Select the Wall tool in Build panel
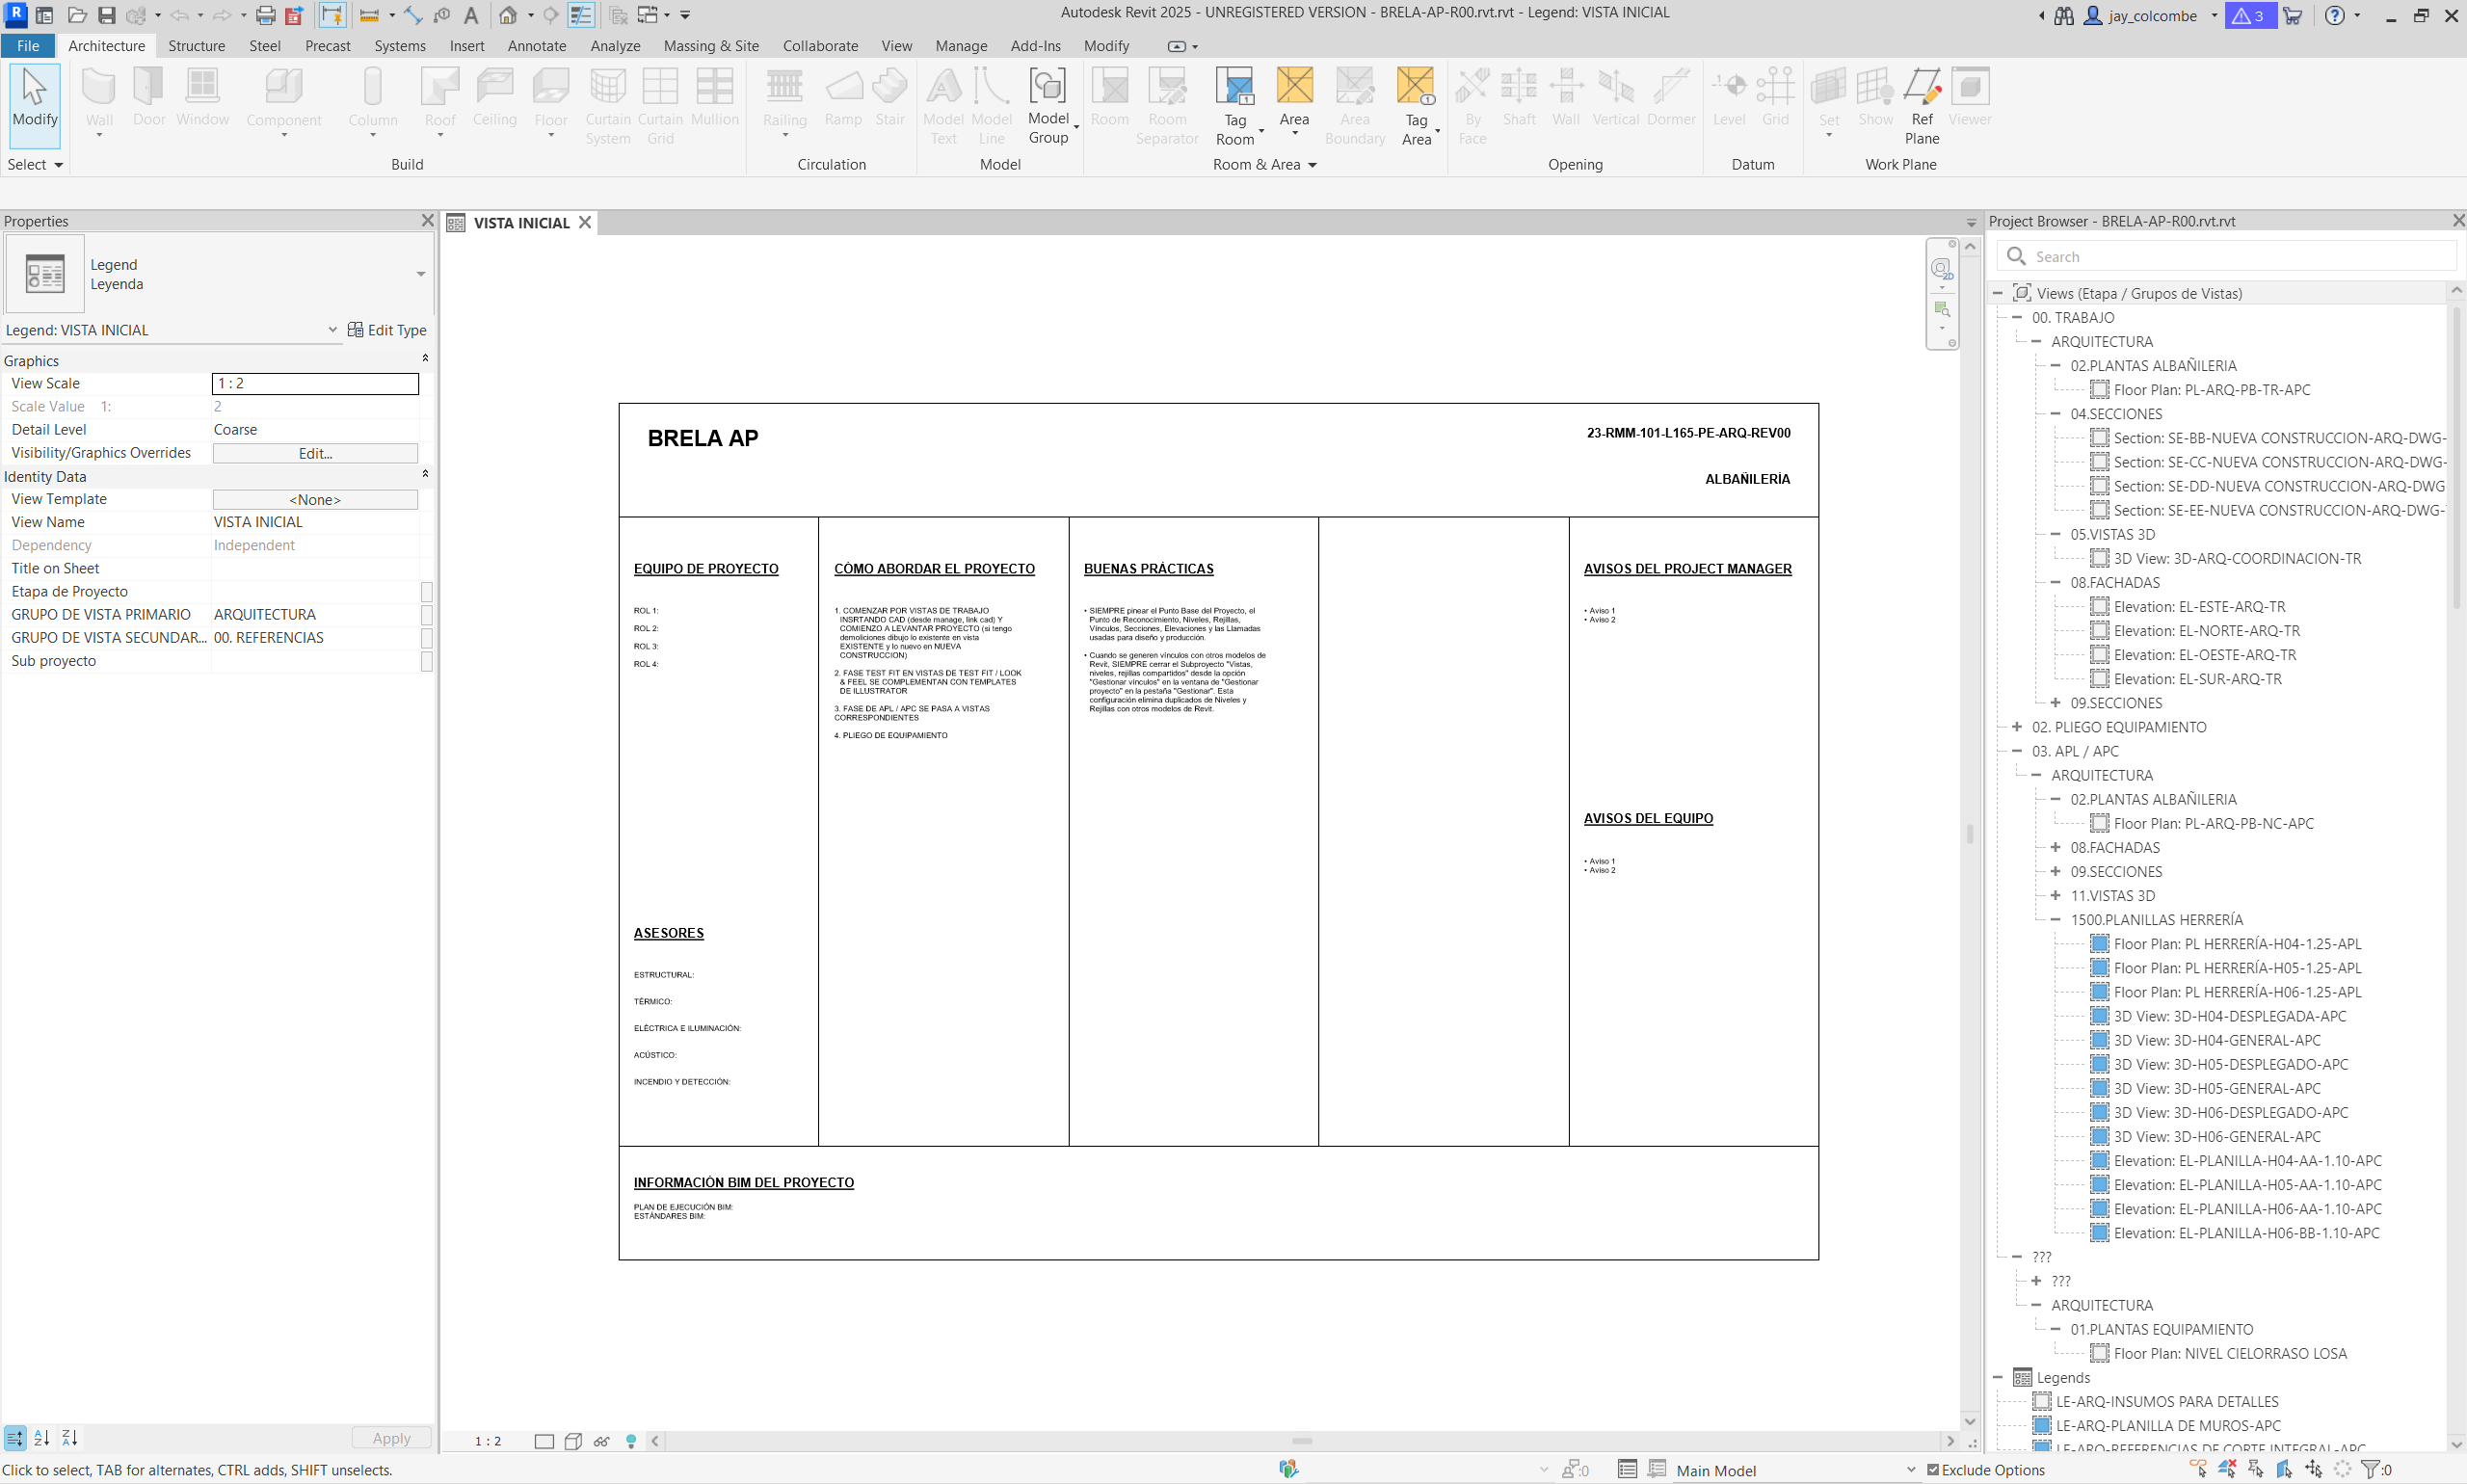Viewport: 2467px width, 1484px height. [x=98, y=95]
